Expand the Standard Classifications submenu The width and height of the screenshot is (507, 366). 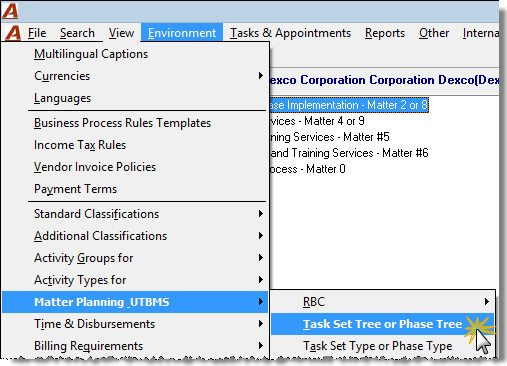[x=135, y=214]
